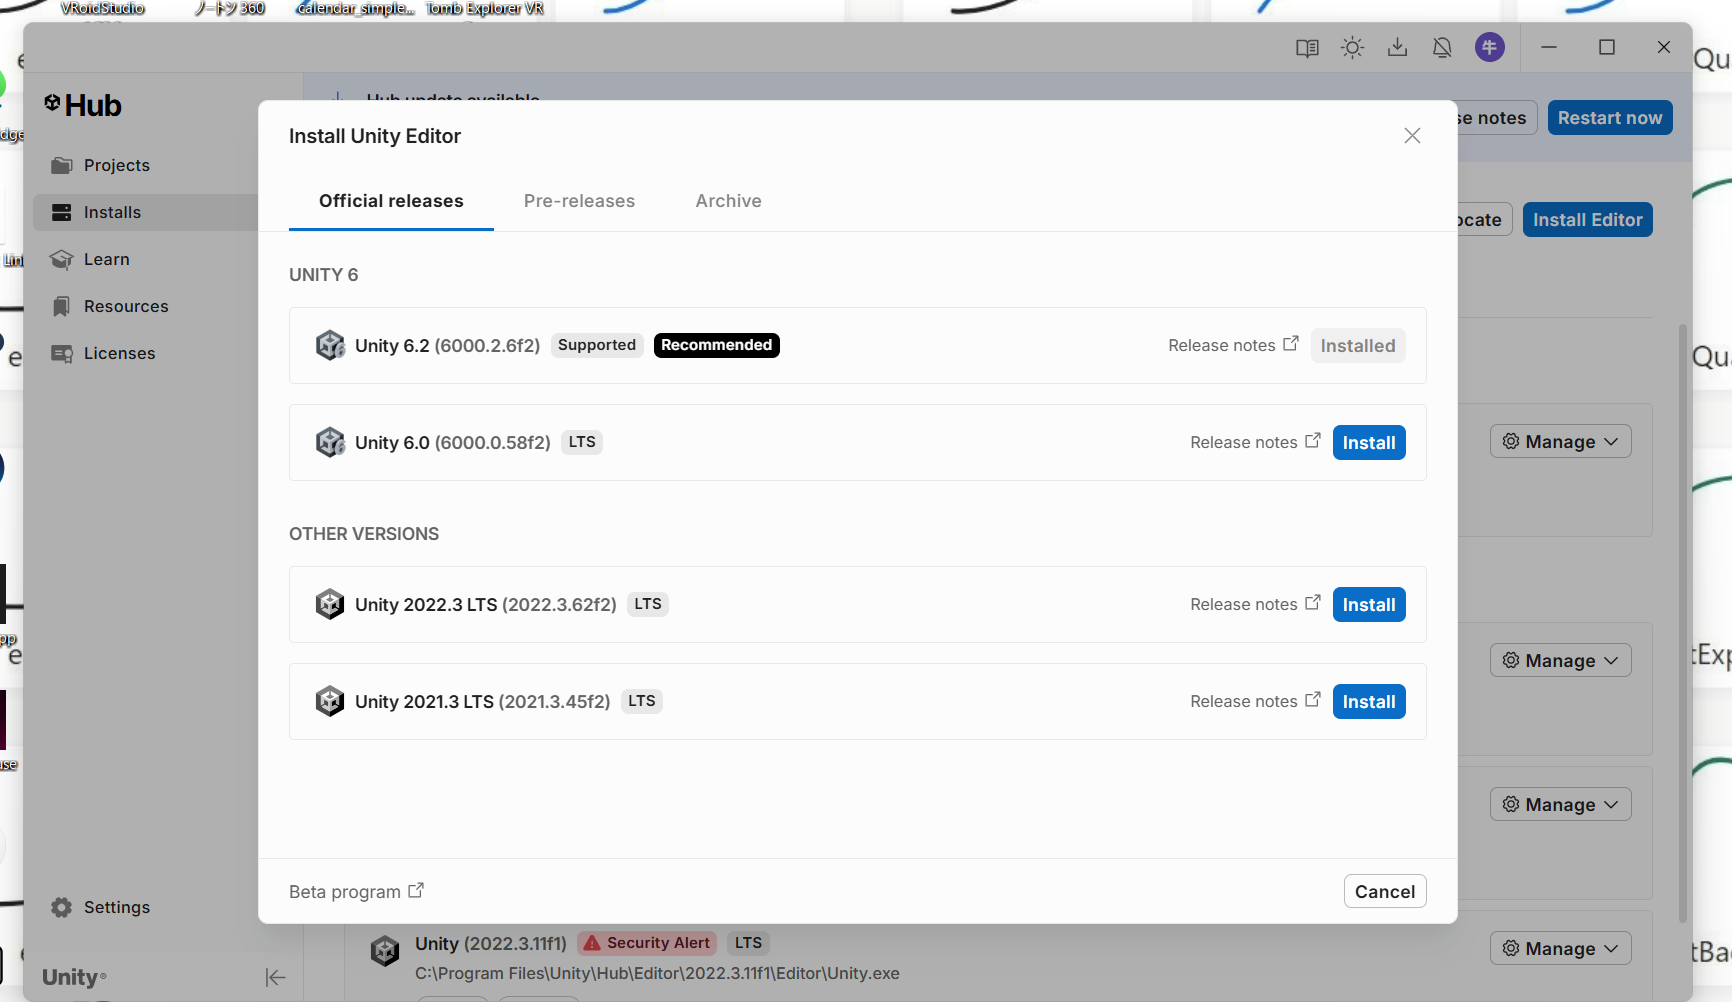This screenshot has height=1002, width=1732.
Task: Click the Security Alert badge
Action: click(647, 943)
